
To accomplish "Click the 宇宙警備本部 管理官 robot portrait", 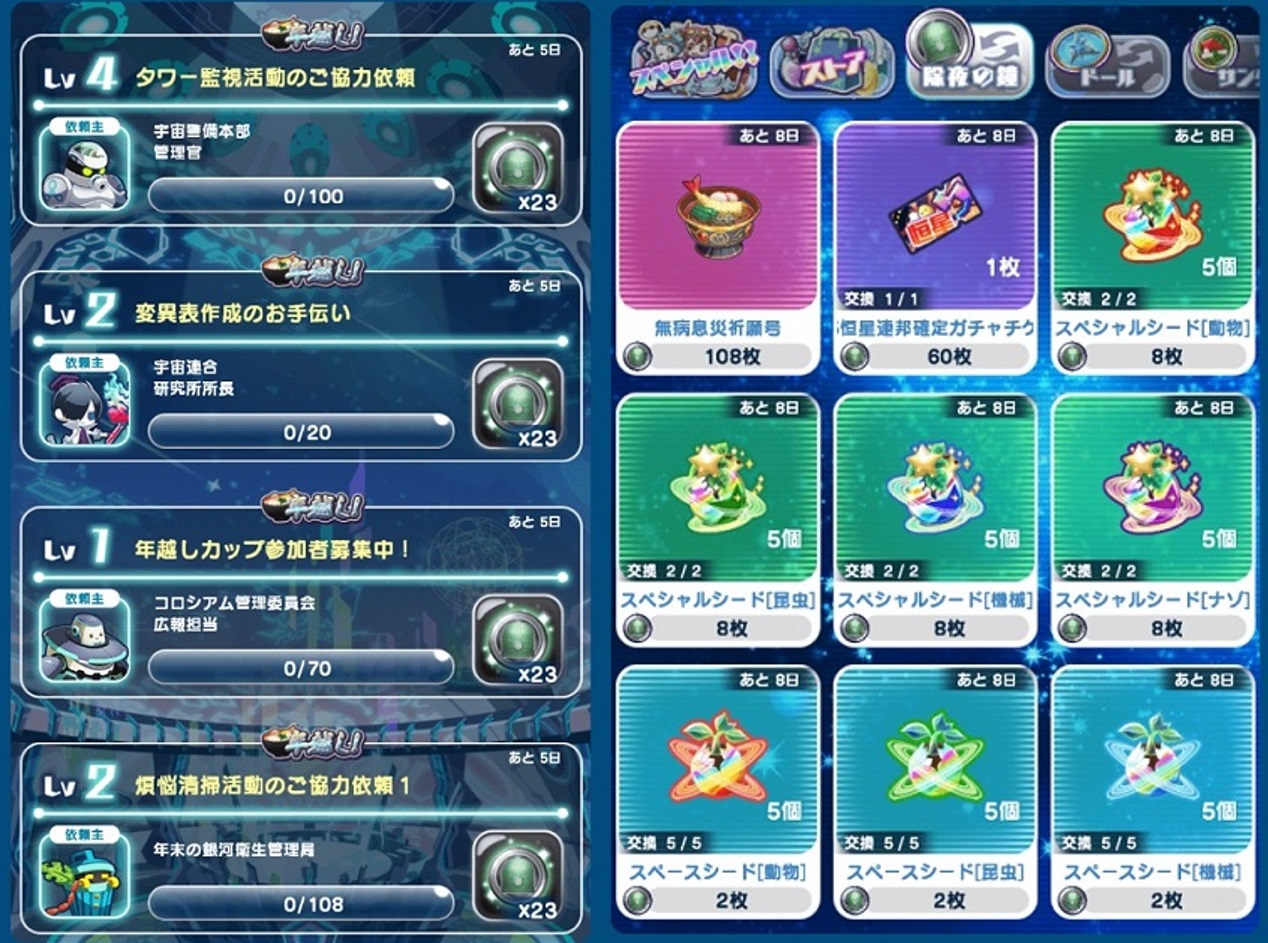I will click(x=85, y=168).
